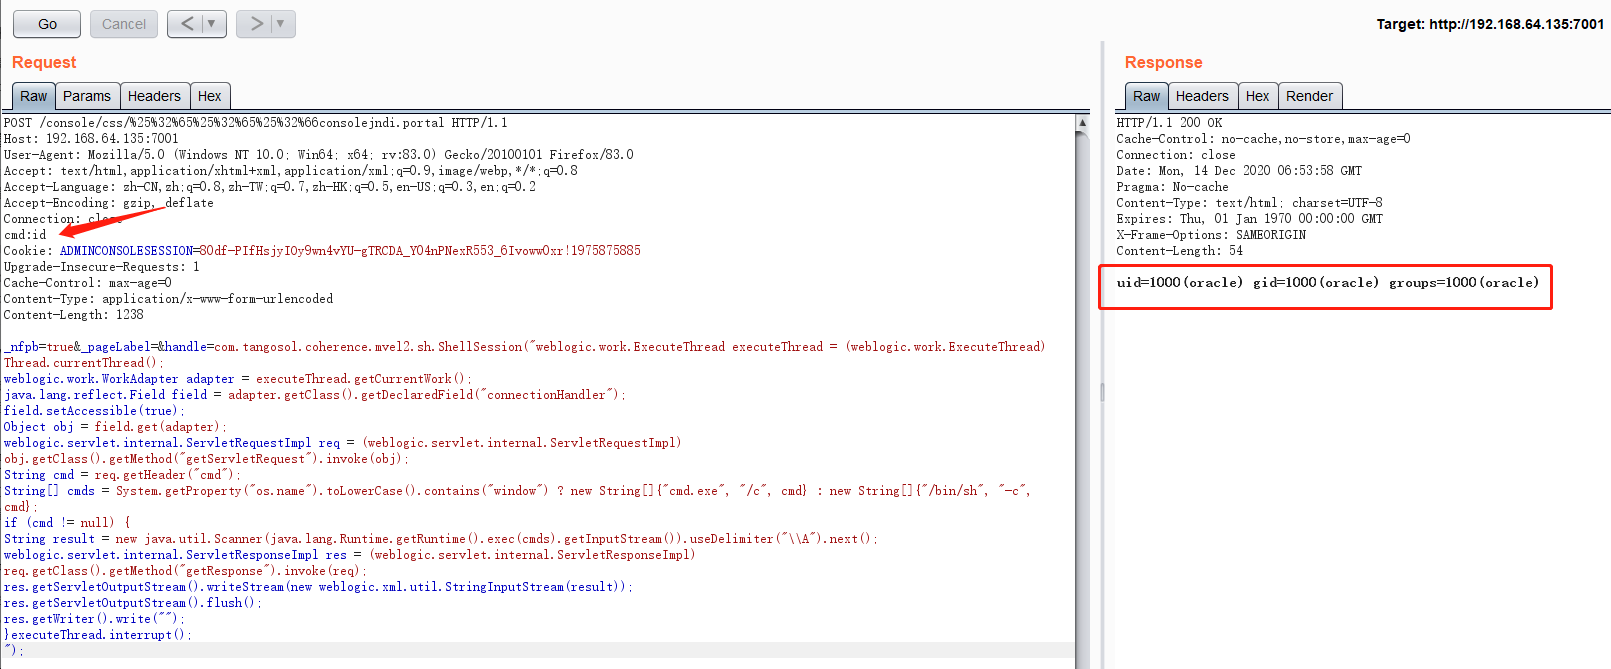Viewport: 1611px width, 669px height.
Task: Open the back history dropdown arrow
Action: (x=212, y=23)
